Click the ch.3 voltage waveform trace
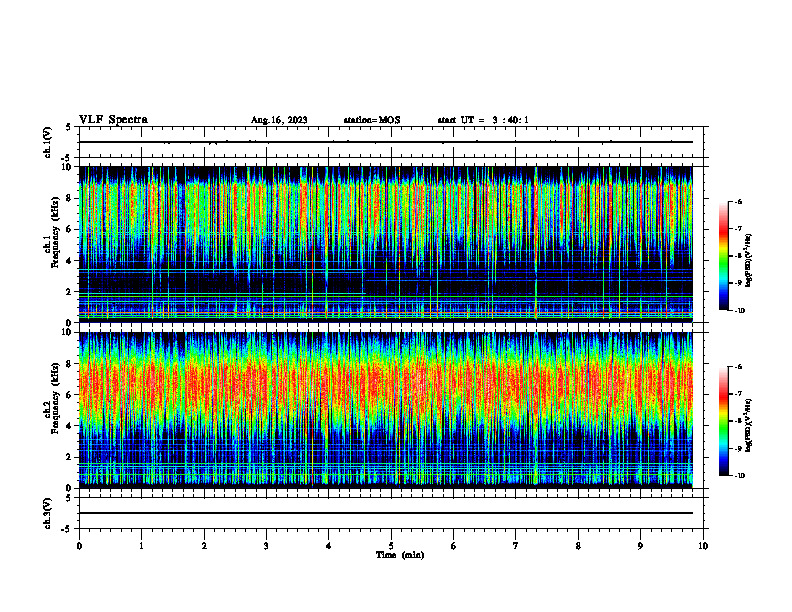792x612 pixels. tap(386, 513)
